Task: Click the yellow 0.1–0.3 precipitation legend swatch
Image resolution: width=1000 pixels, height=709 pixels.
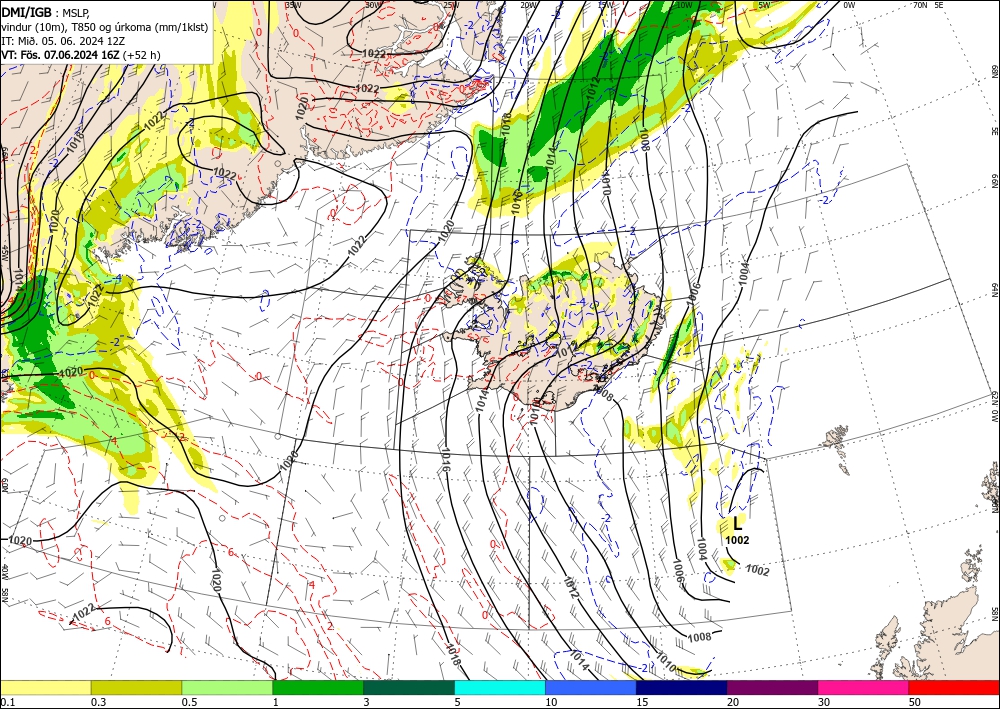Action: [x=45, y=687]
